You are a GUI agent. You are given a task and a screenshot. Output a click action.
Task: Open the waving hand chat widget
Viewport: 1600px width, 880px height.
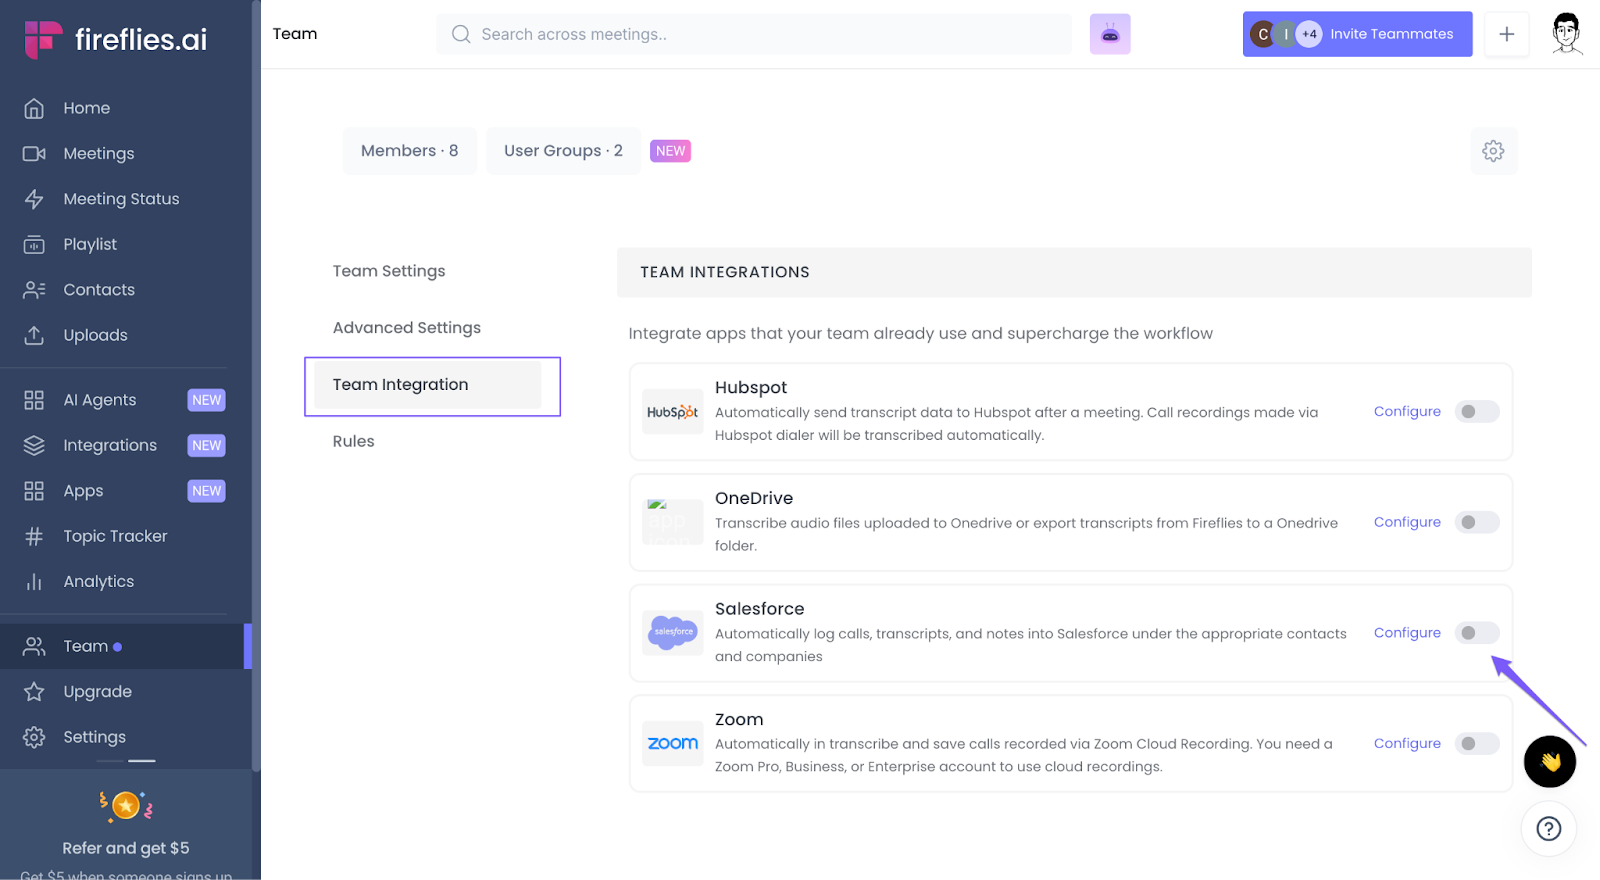(1550, 762)
